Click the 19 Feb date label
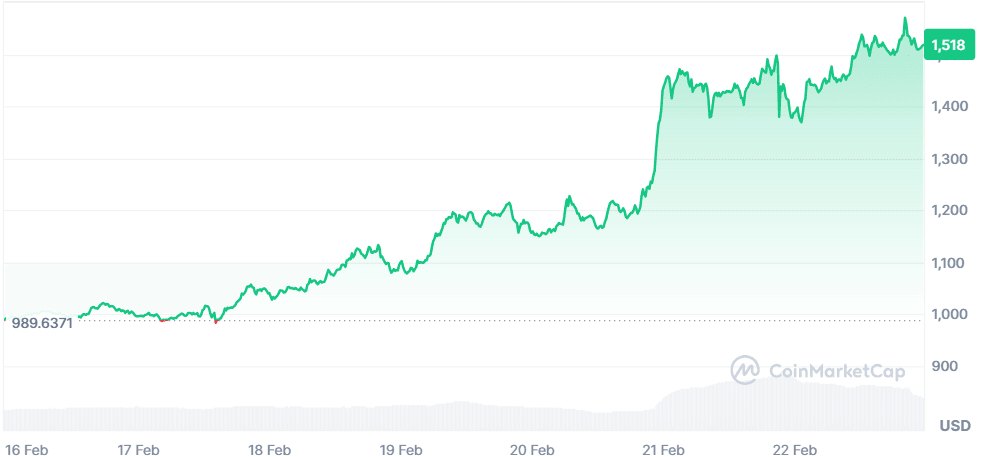The height and width of the screenshot is (457, 985). [x=400, y=449]
